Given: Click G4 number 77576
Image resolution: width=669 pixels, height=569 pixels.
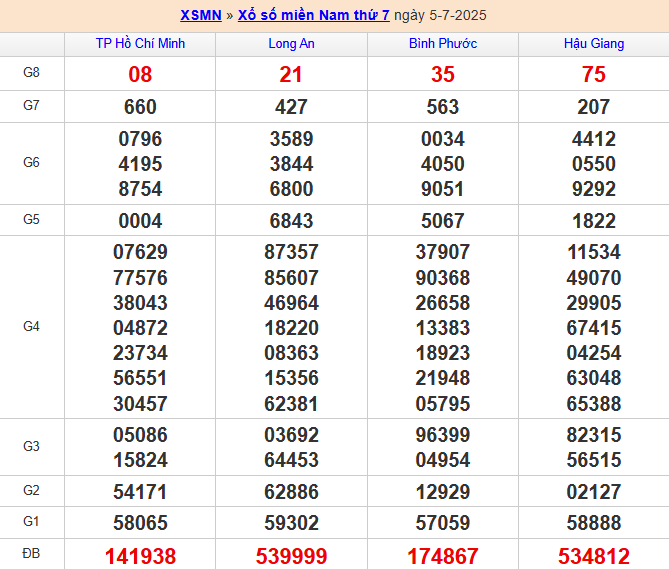Looking at the screenshot, I should [x=140, y=278].
